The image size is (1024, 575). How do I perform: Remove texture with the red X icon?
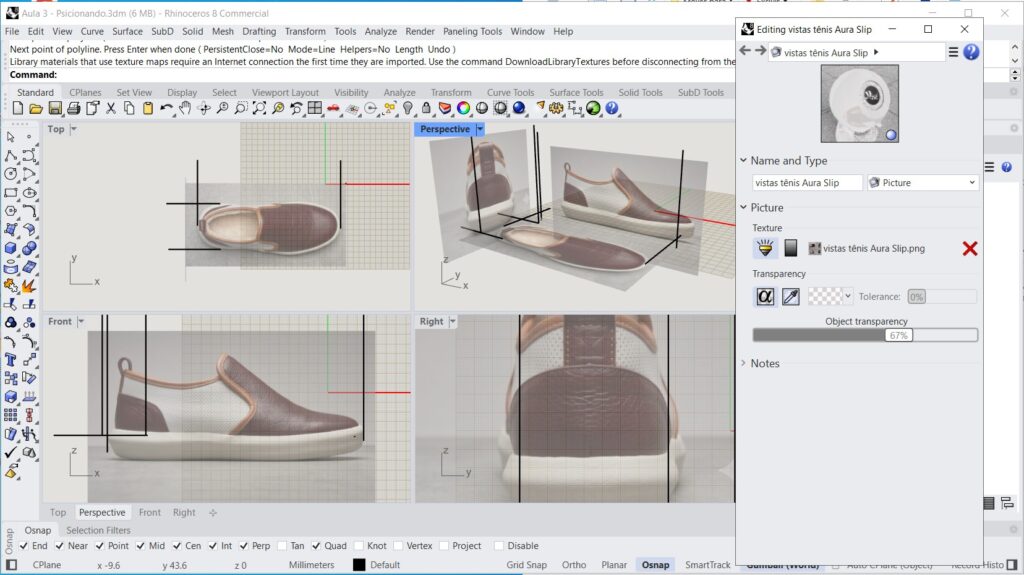pos(970,248)
